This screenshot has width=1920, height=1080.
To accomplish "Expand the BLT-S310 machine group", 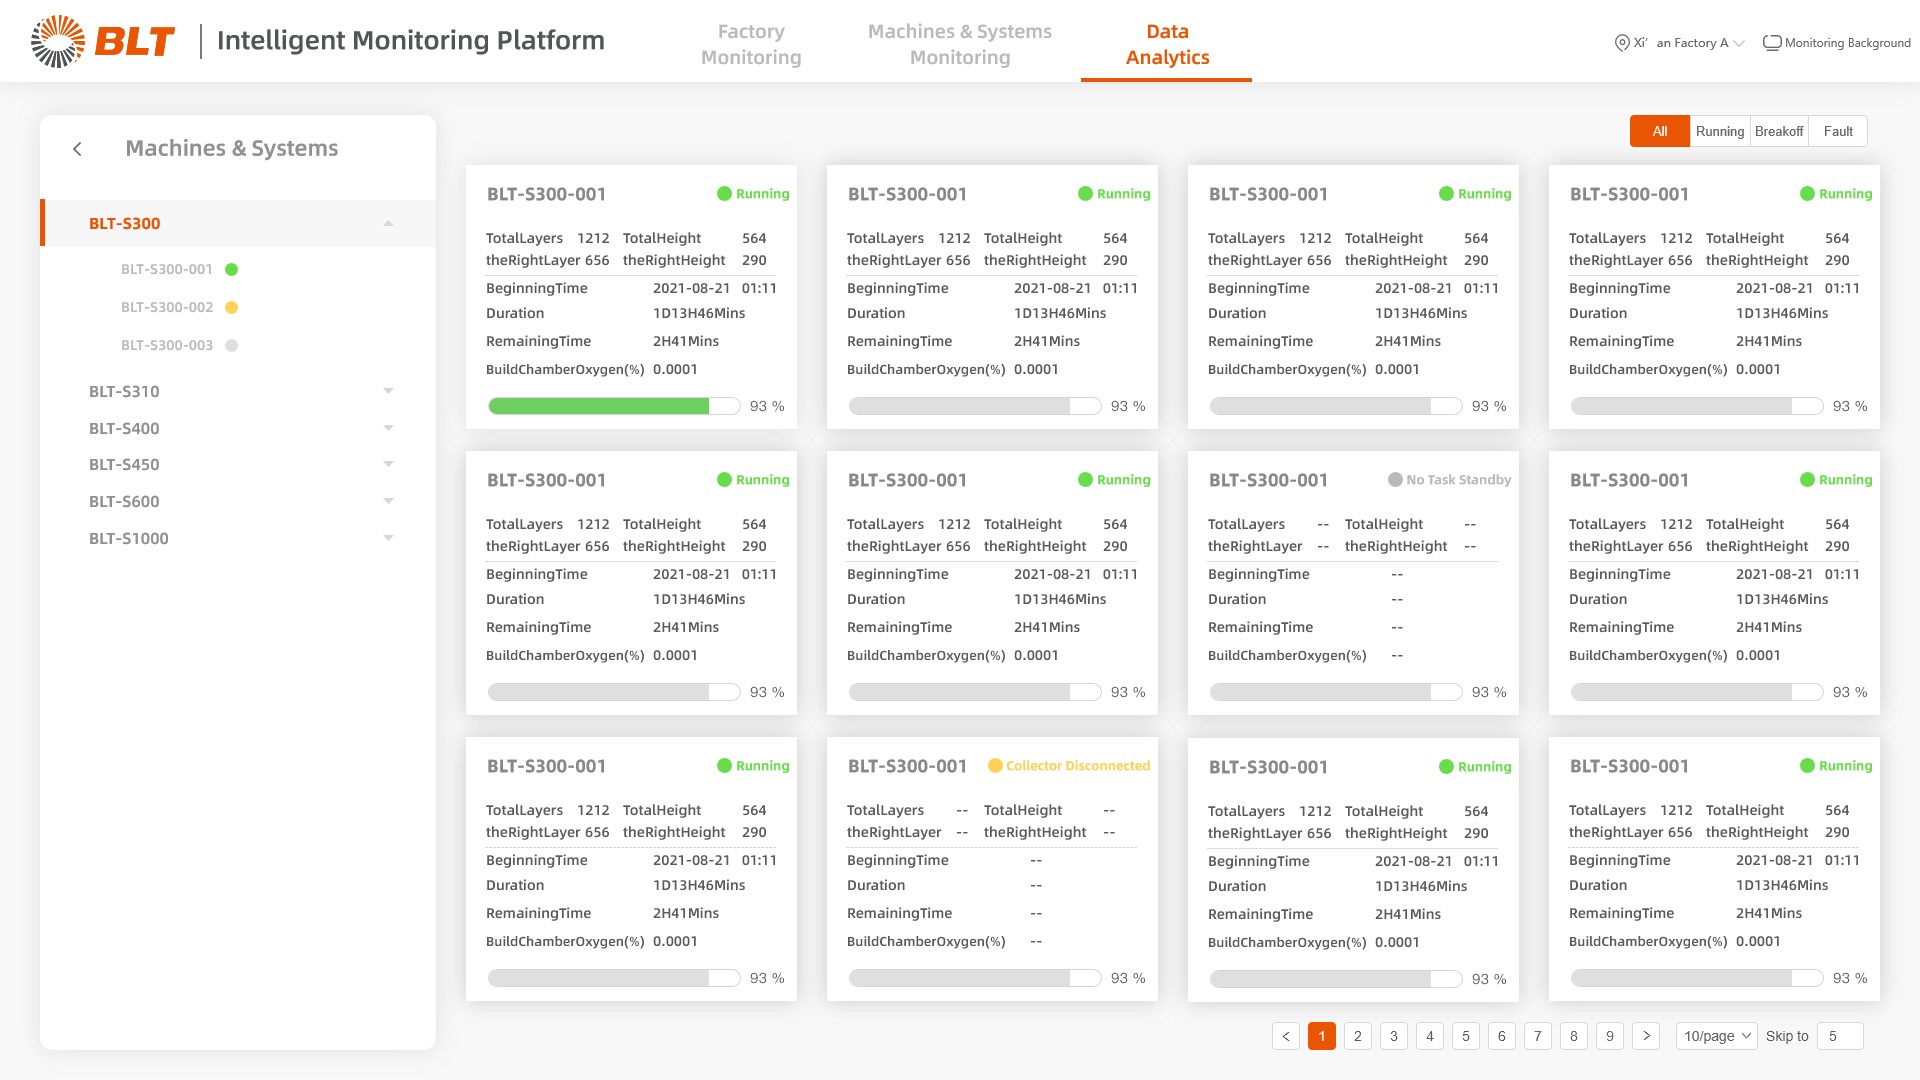I will click(388, 391).
